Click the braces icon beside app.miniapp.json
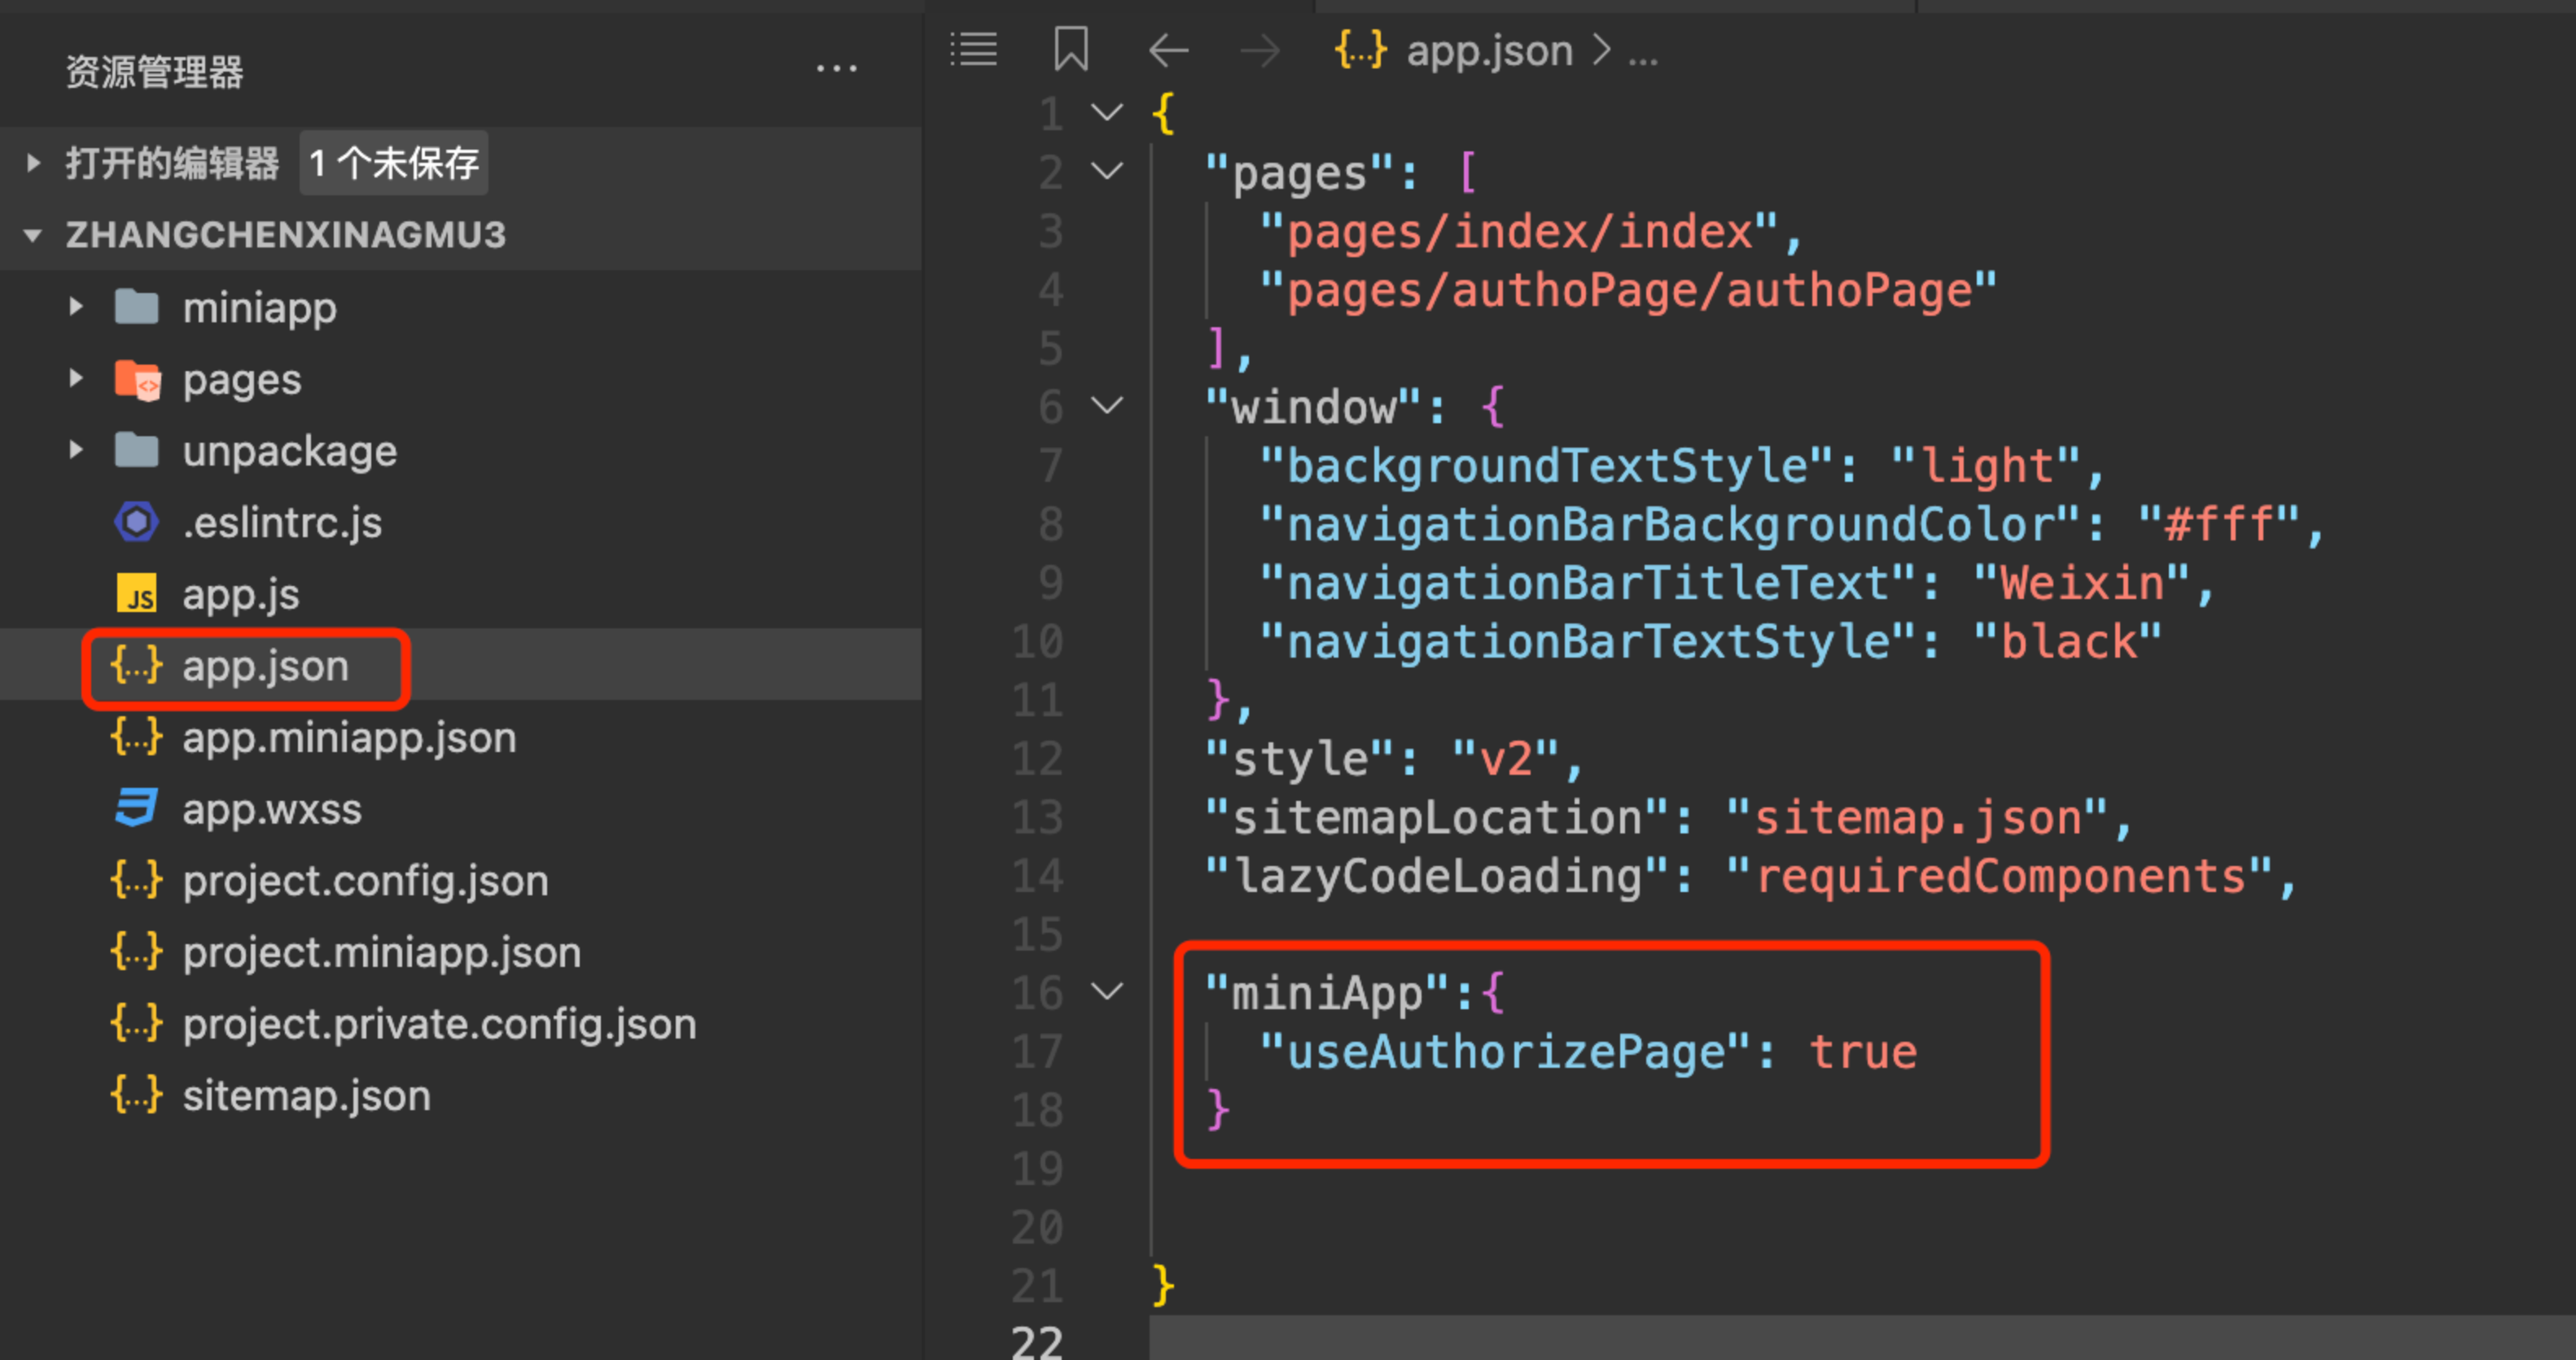The width and height of the screenshot is (2576, 1360). [x=137, y=737]
